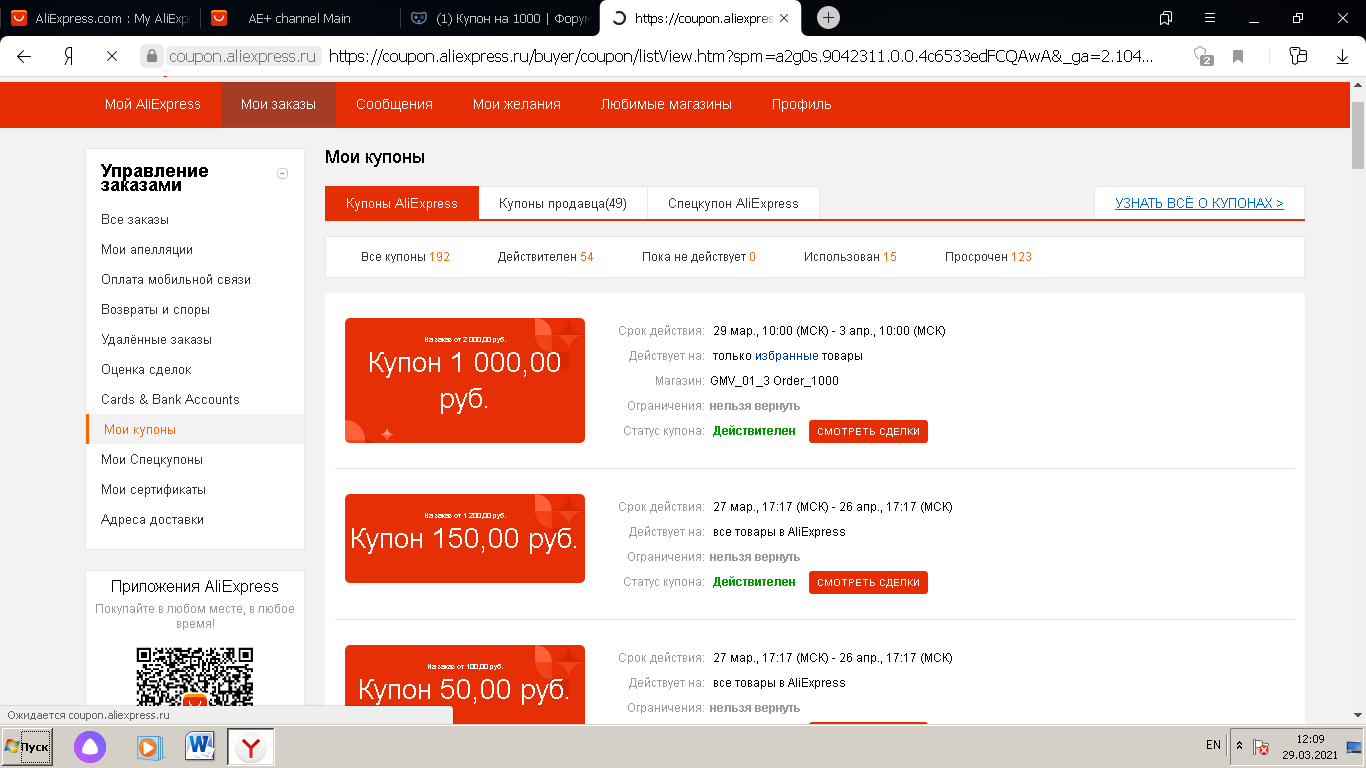Click СМОТРЕТЬ СДЕЛКИ for the 150,00 coupon
The height and width of the screenshot is (768, 1366).
pos(868,582)
